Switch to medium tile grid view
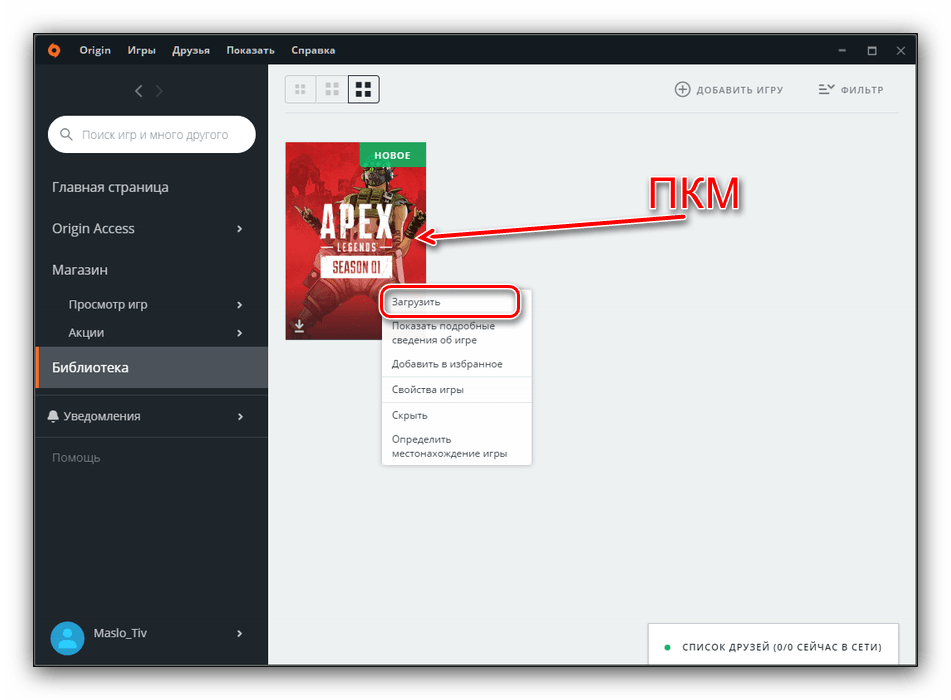Viewport: 951px width, 700px height. pyautogui.click(x=332, y=90)
